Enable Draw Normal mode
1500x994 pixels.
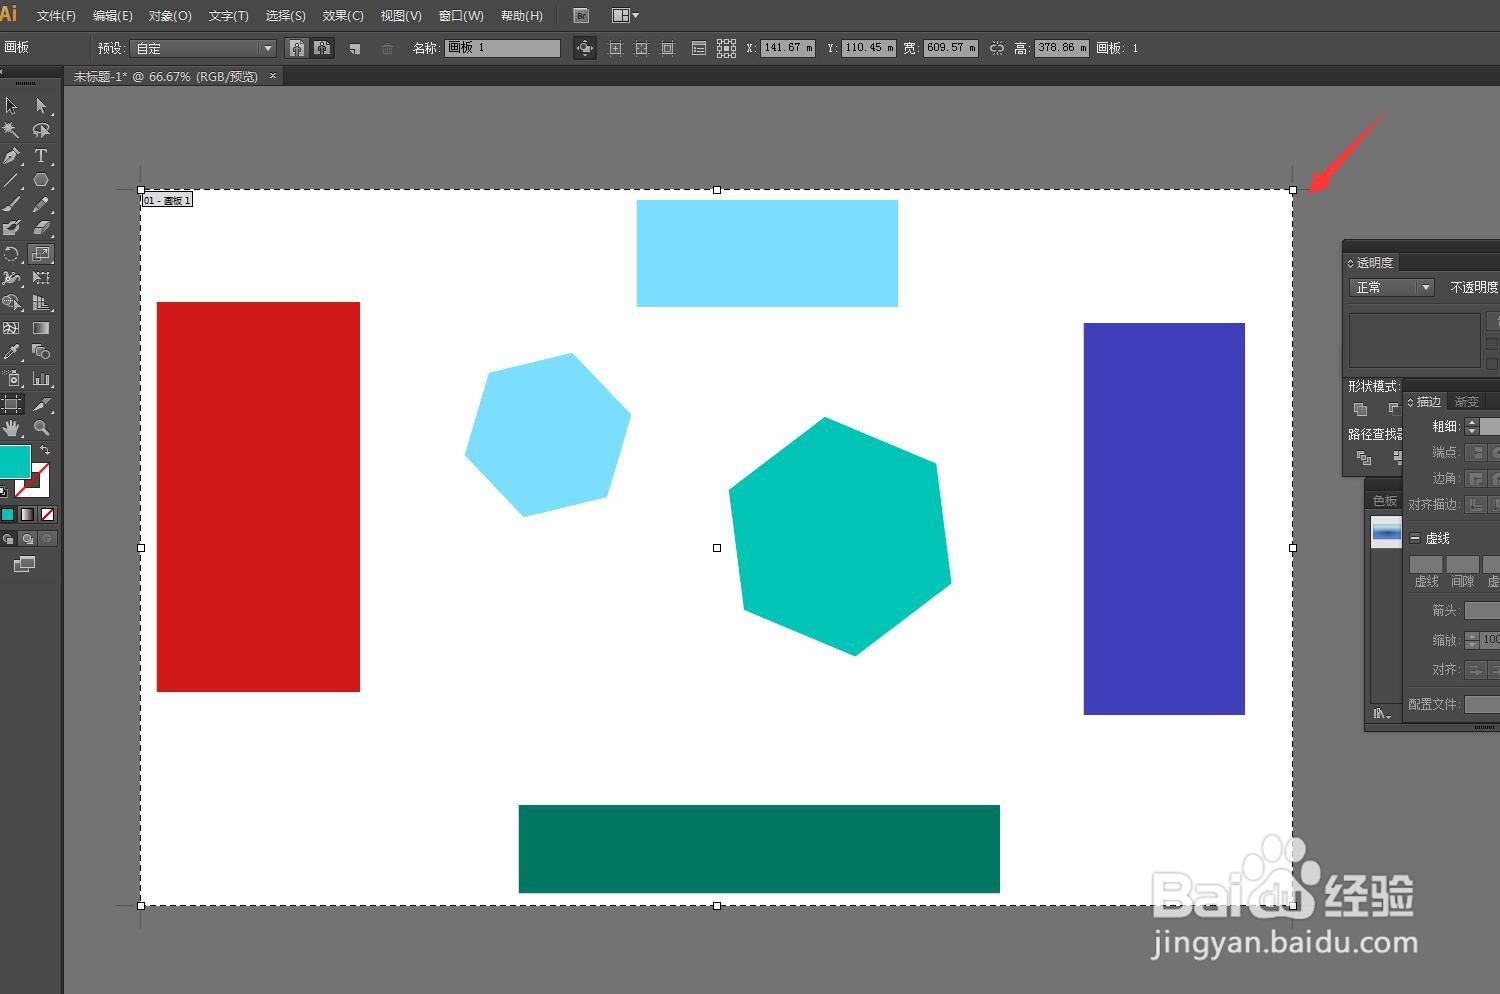click(8, 539)
